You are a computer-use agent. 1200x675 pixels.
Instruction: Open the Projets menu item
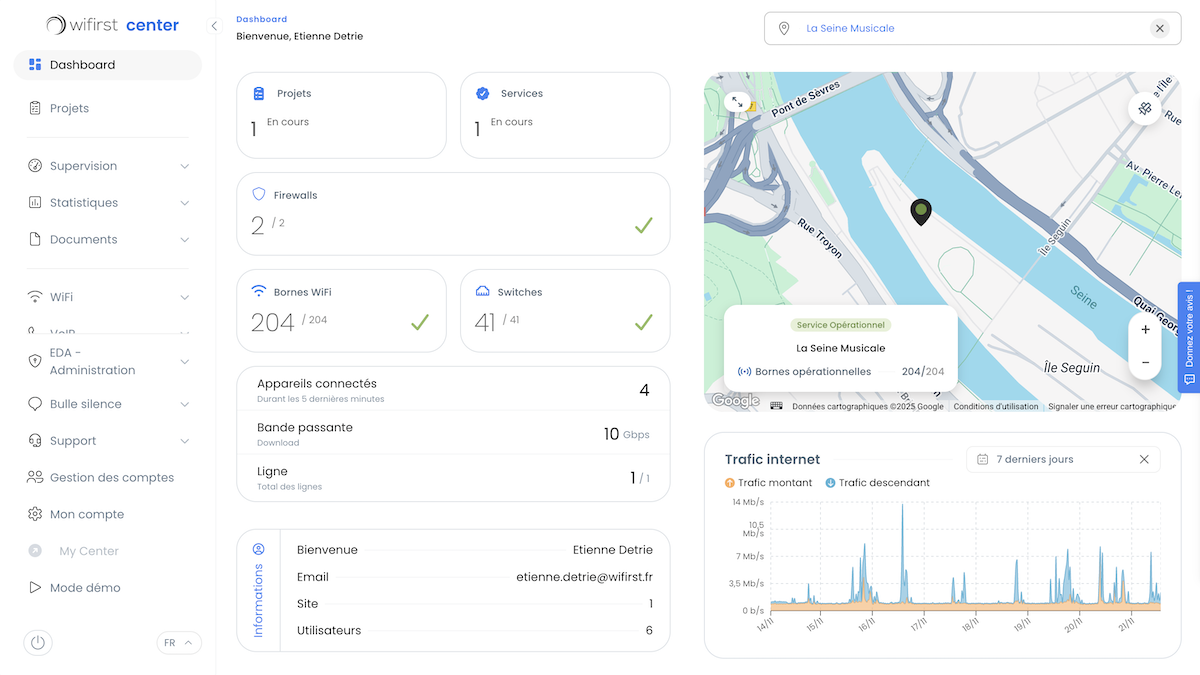tap(69, 108)
